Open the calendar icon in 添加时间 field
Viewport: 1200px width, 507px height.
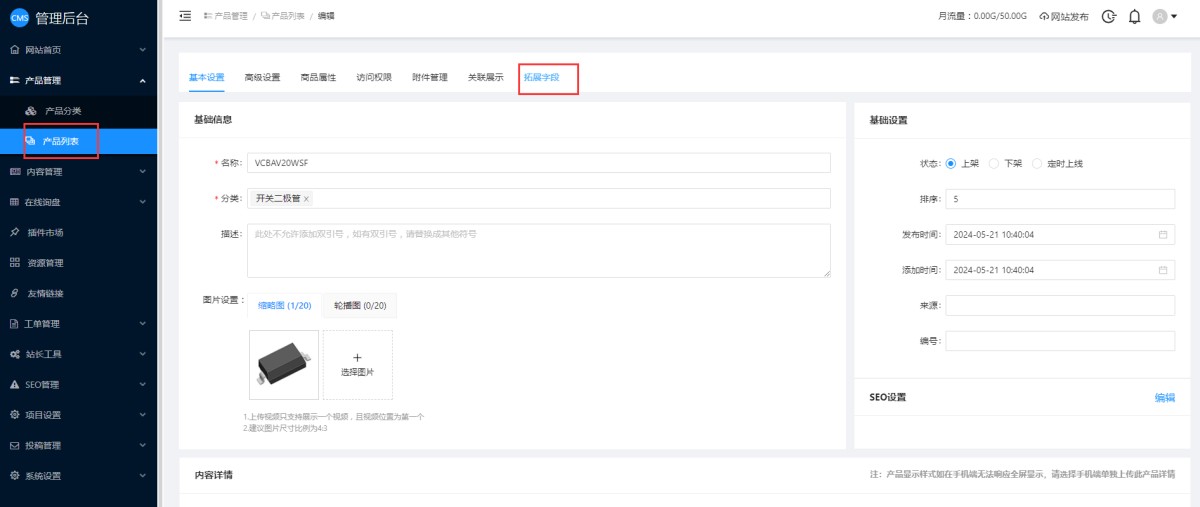coord(1163,270)
